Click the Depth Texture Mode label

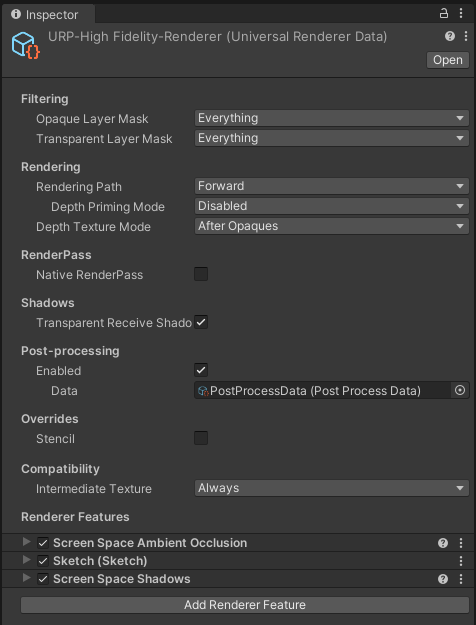[94, 226]
